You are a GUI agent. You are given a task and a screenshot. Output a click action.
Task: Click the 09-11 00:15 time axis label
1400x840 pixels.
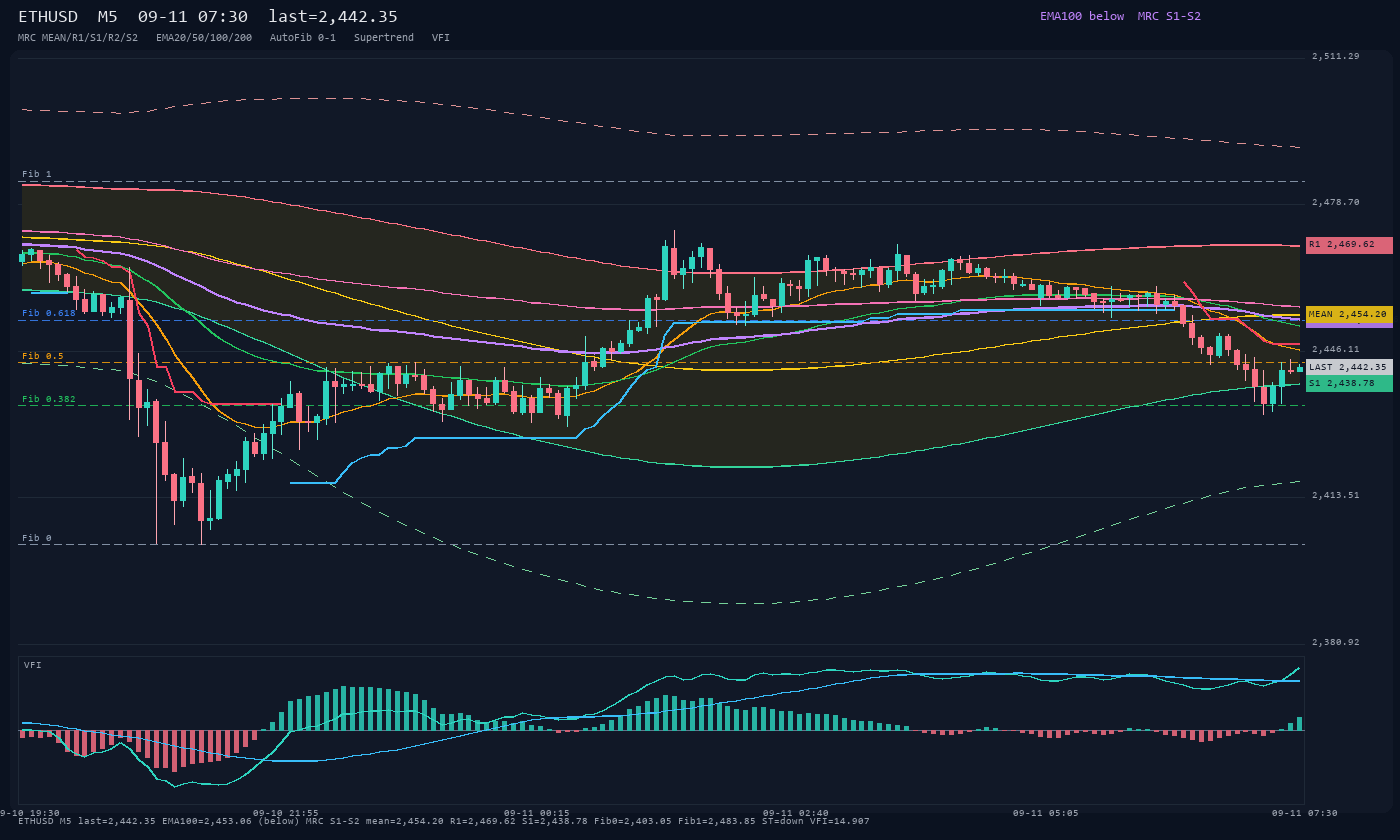537,813
